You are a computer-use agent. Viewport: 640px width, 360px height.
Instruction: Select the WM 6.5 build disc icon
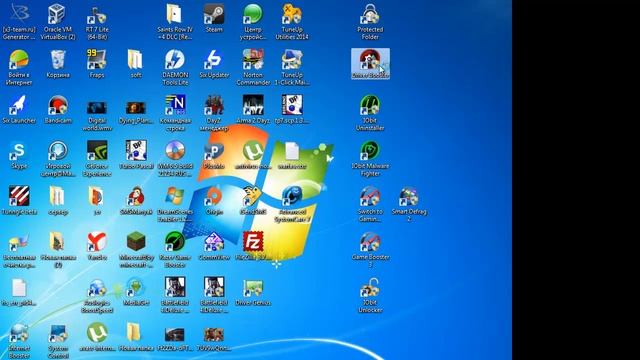point(175,159)
